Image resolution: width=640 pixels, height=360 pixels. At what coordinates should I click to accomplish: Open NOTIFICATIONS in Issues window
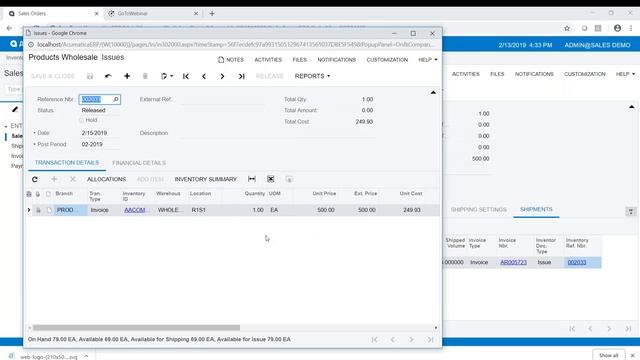(x=336, y=60)
